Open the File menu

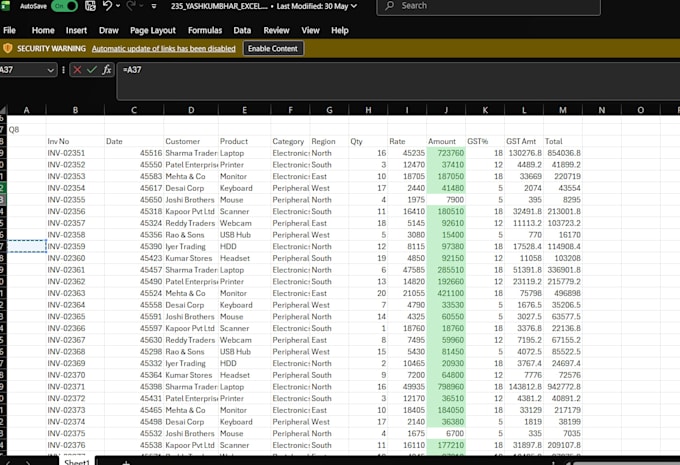coord(9,30)
